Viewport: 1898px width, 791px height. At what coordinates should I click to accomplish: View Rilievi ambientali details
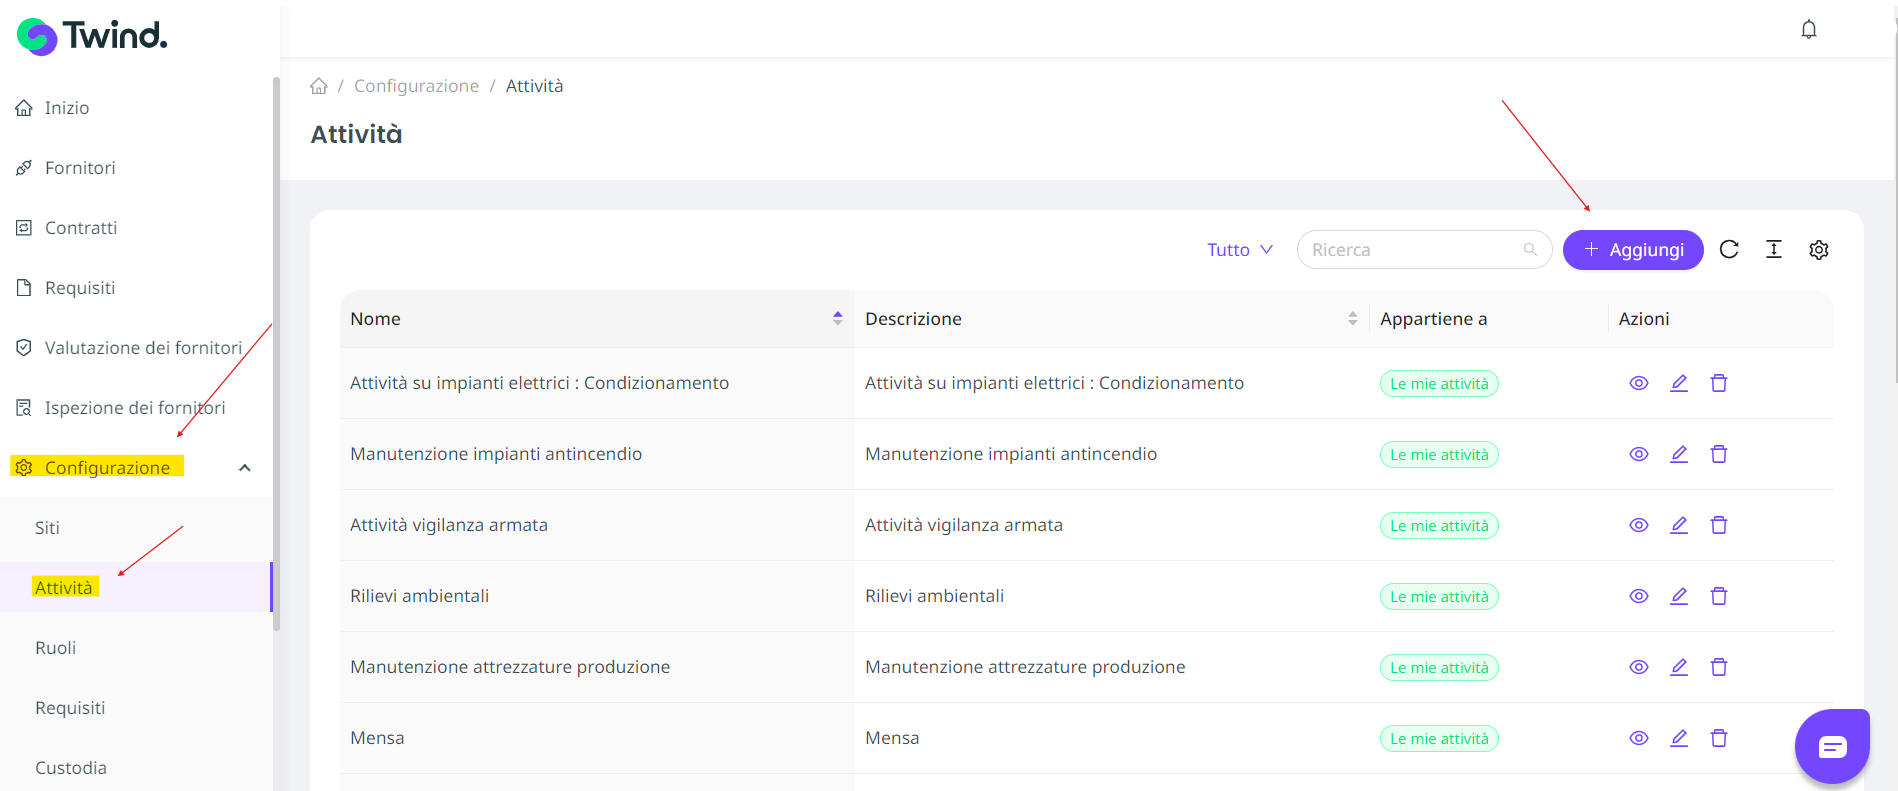1639,596
